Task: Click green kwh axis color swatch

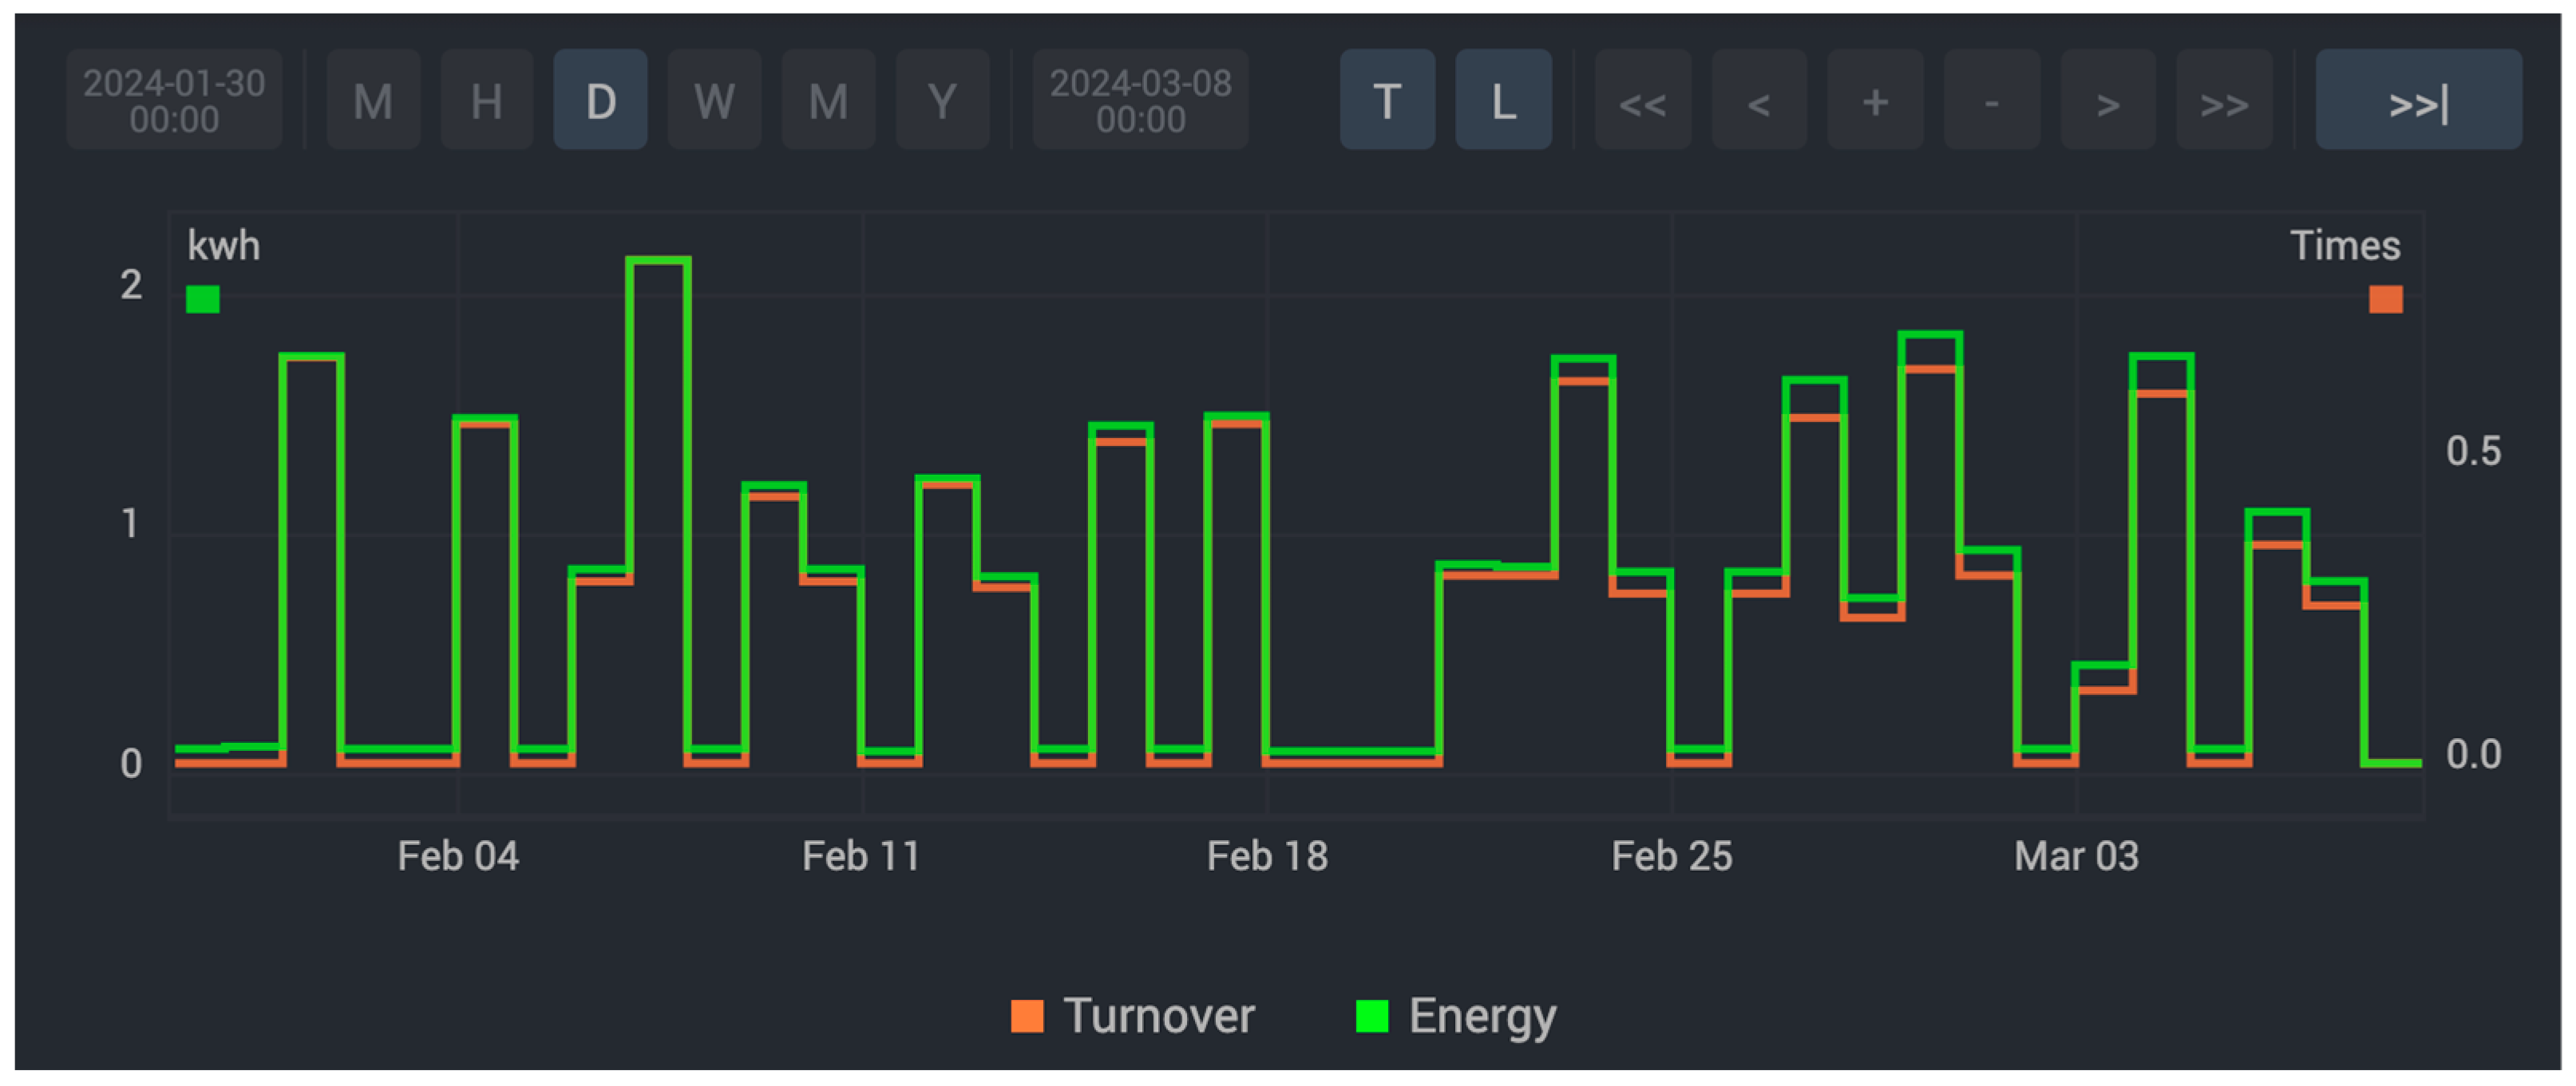Action: coord(203,299)
